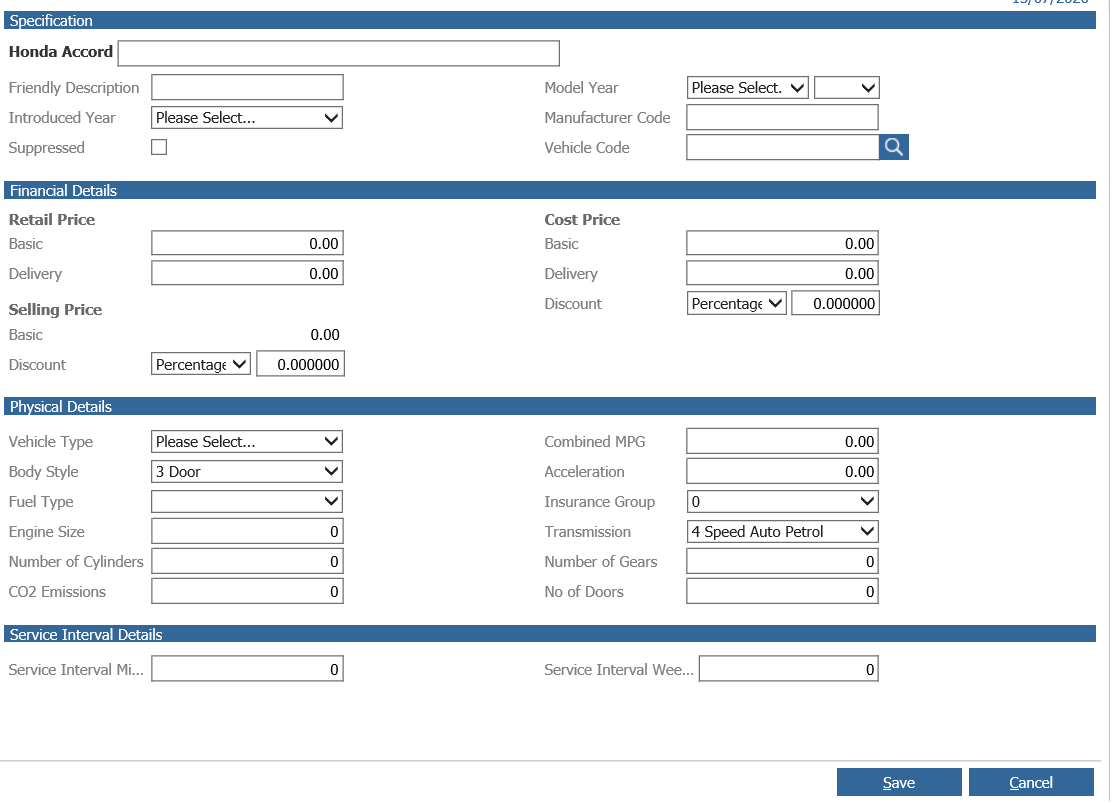Image resolution: width=1119 pixels, height=803 pixels.
Task: Change the Body Style 3 Door dropdown
Action: coord(247,472)
